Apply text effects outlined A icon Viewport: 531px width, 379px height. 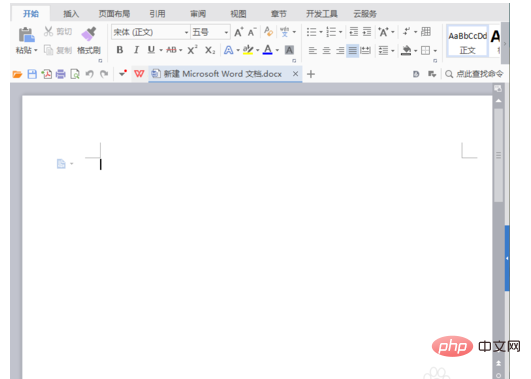229,50
